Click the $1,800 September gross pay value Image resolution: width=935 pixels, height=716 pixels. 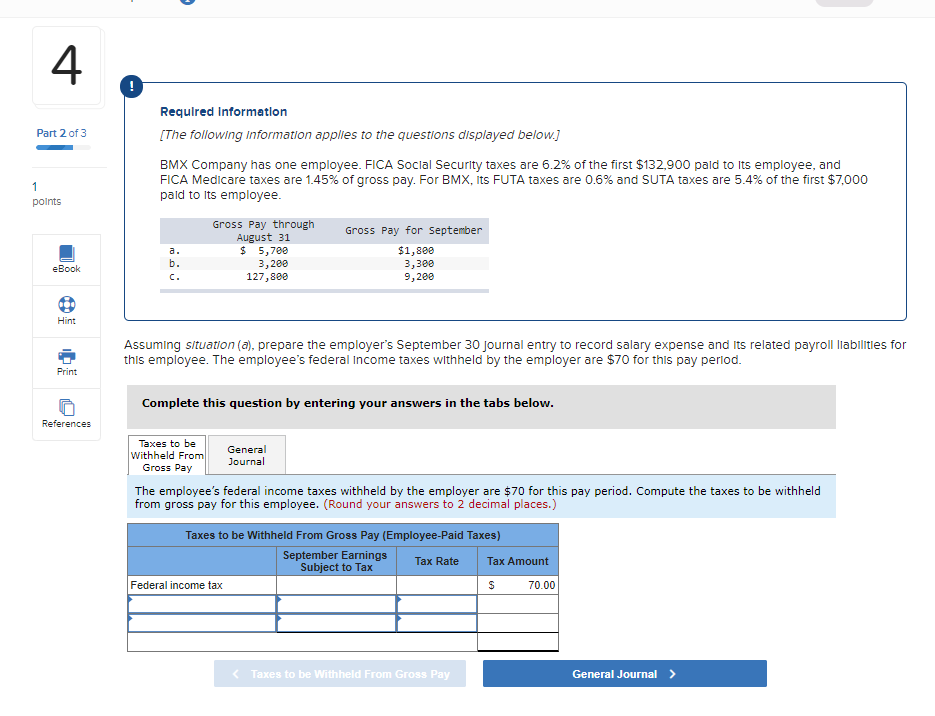[x=416, y=250]
